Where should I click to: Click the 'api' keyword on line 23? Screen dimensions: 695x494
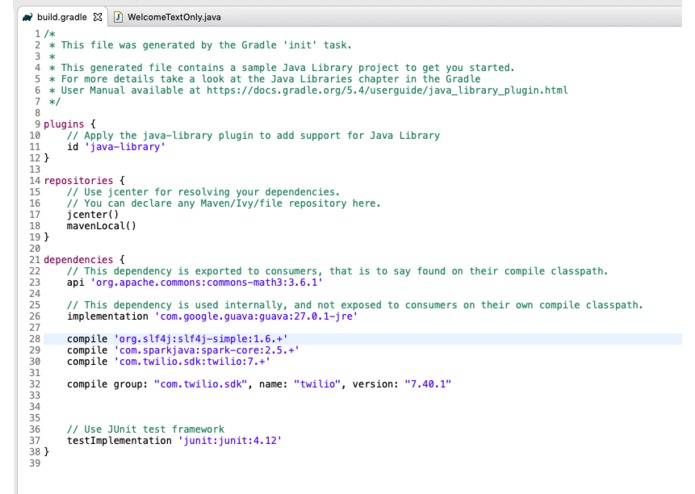(x=75, y=282)
